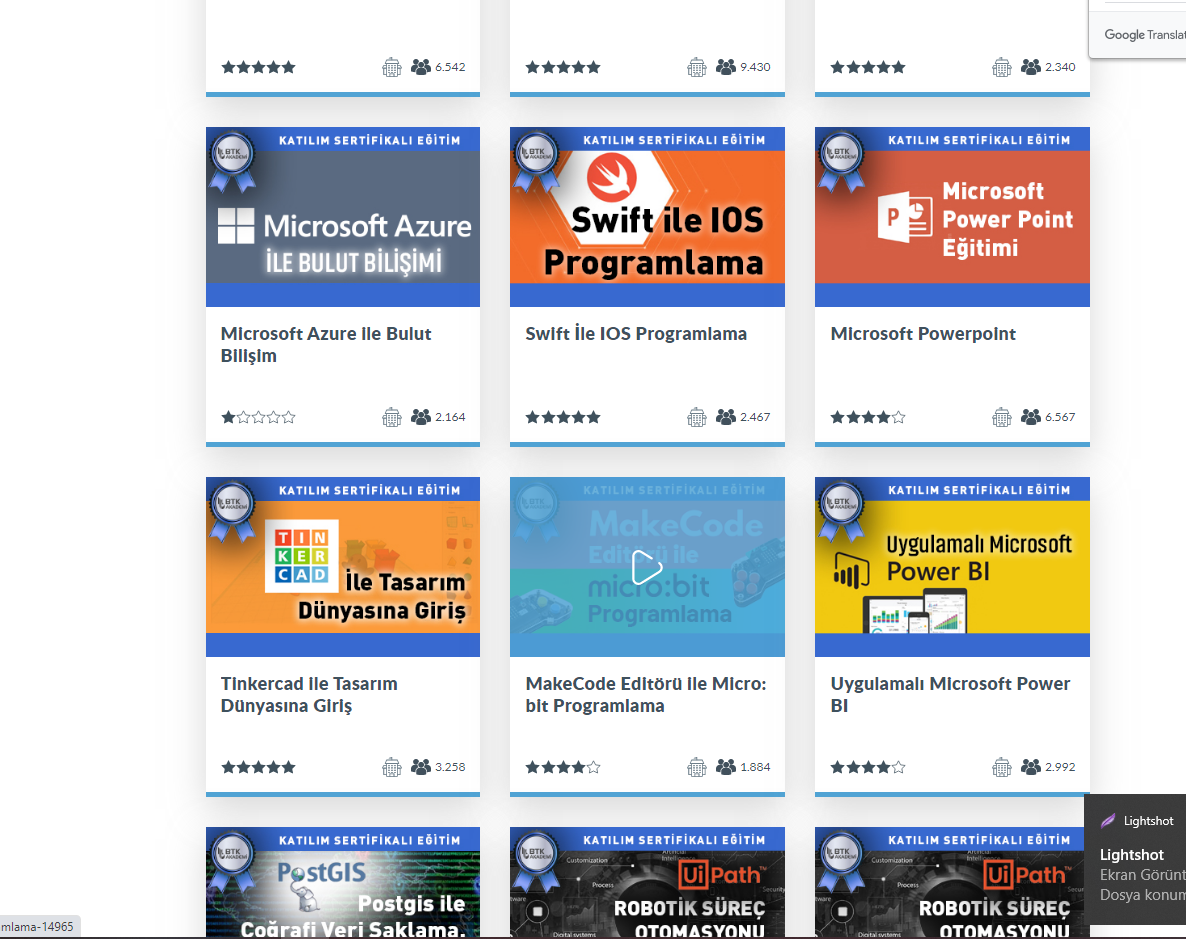This screenshot has height=939, width=1186.
Task: Click participant count 1.884 on MakeCode card
Action: (x=755, y=767)
